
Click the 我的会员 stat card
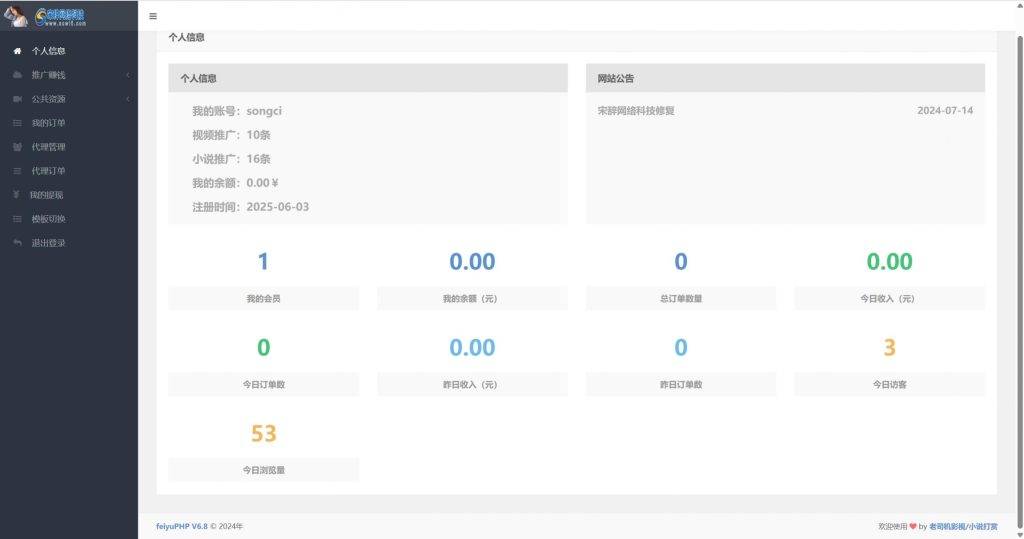263,277
